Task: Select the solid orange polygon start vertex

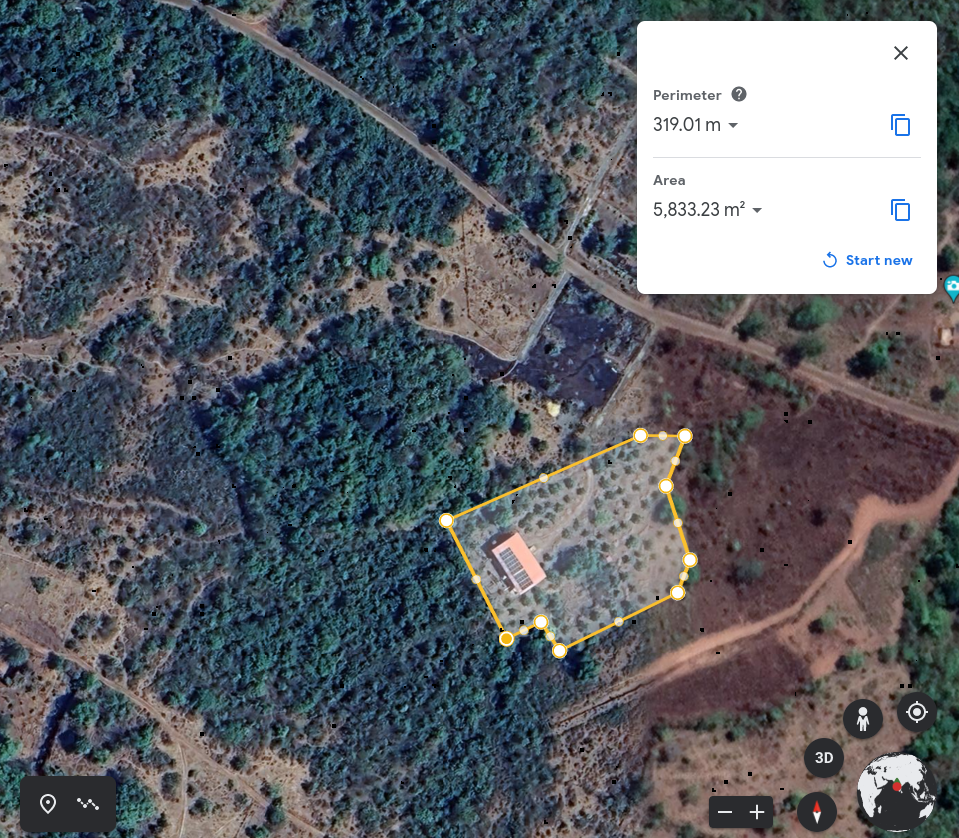Action: tap(506, 639)
